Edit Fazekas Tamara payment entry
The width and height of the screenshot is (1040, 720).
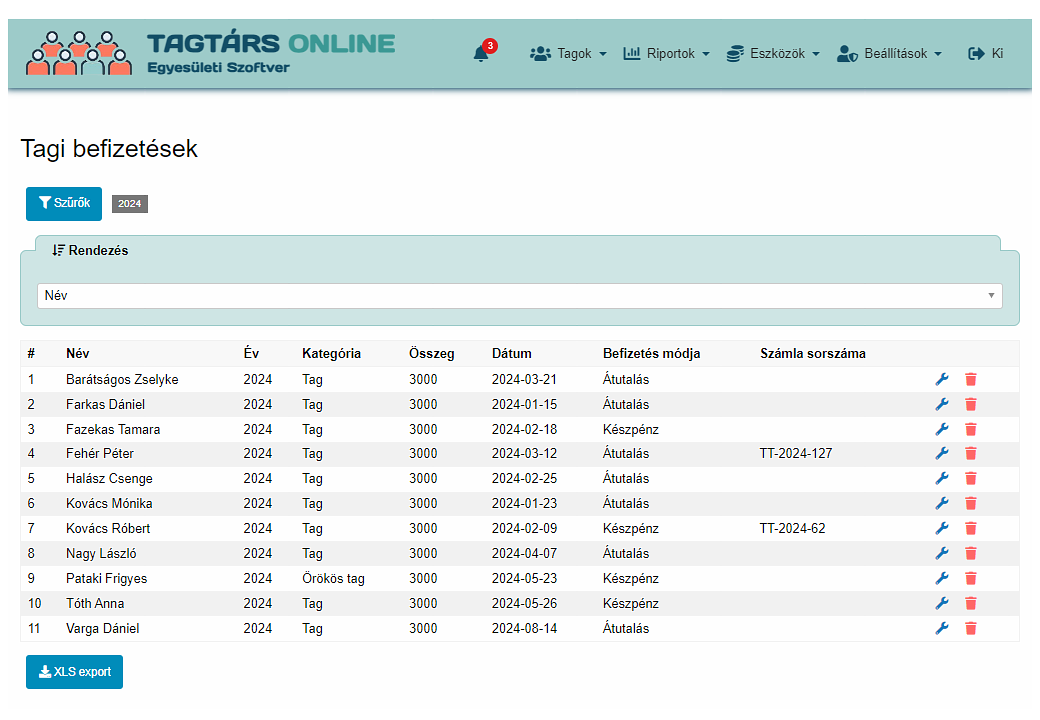pyautogui.click(x=942, y=429)
